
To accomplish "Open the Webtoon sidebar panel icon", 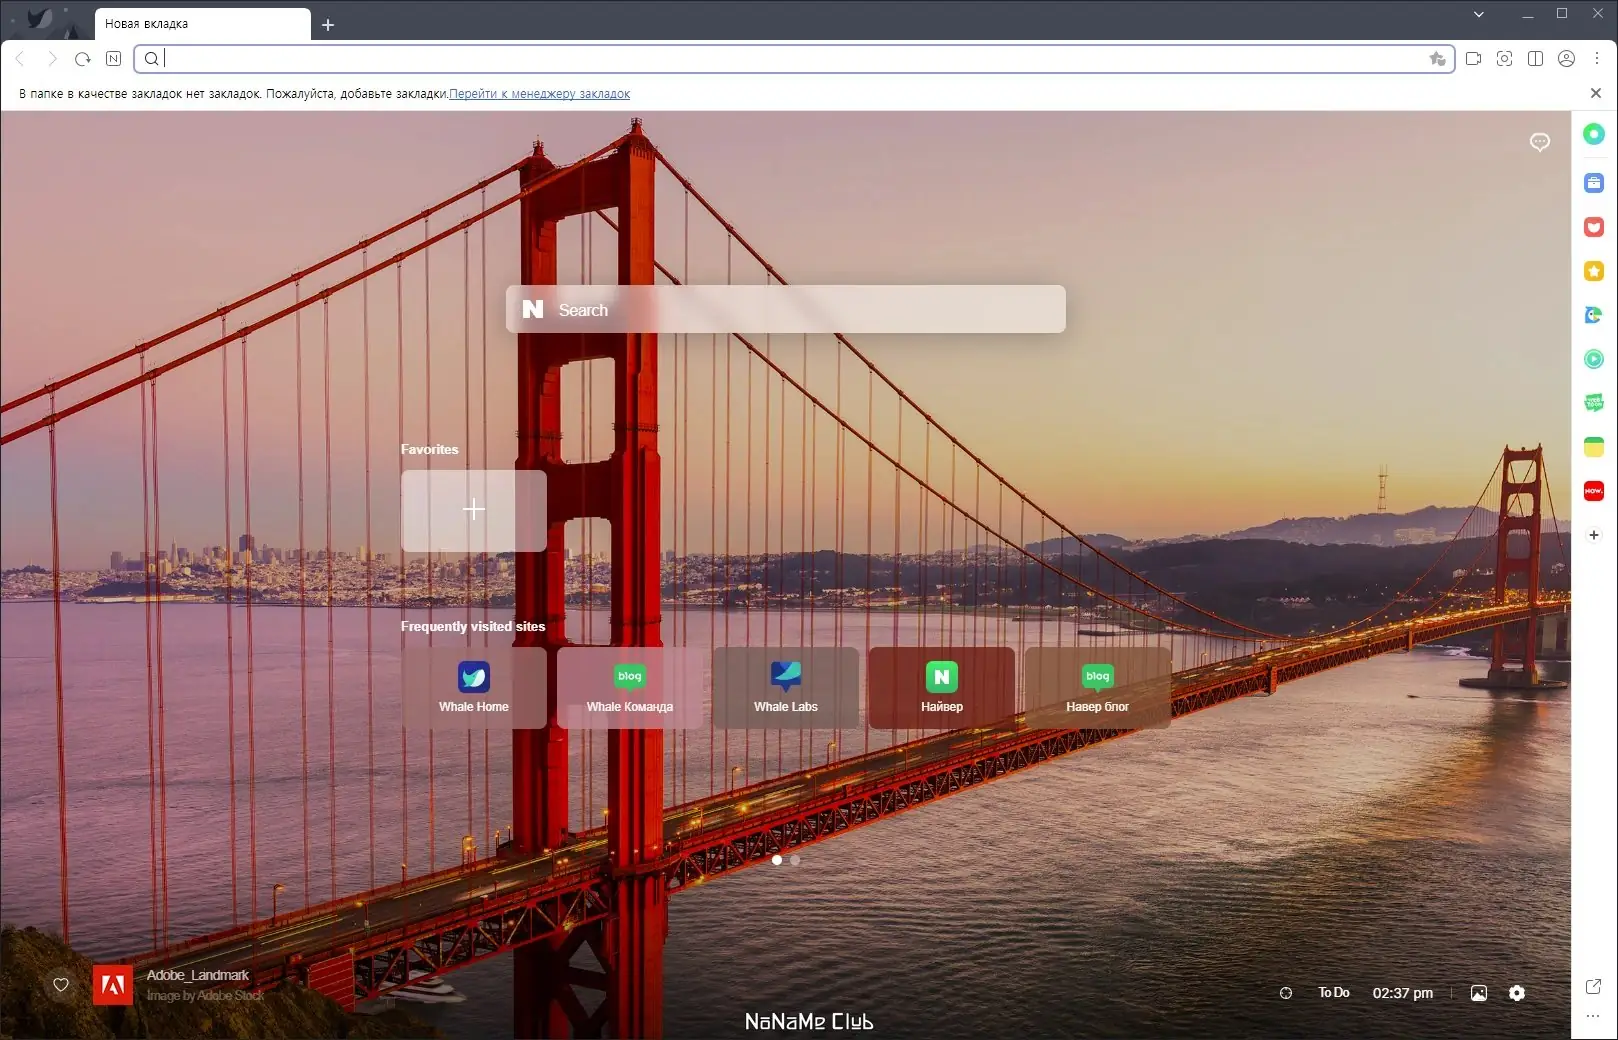I will (1594, 403).
